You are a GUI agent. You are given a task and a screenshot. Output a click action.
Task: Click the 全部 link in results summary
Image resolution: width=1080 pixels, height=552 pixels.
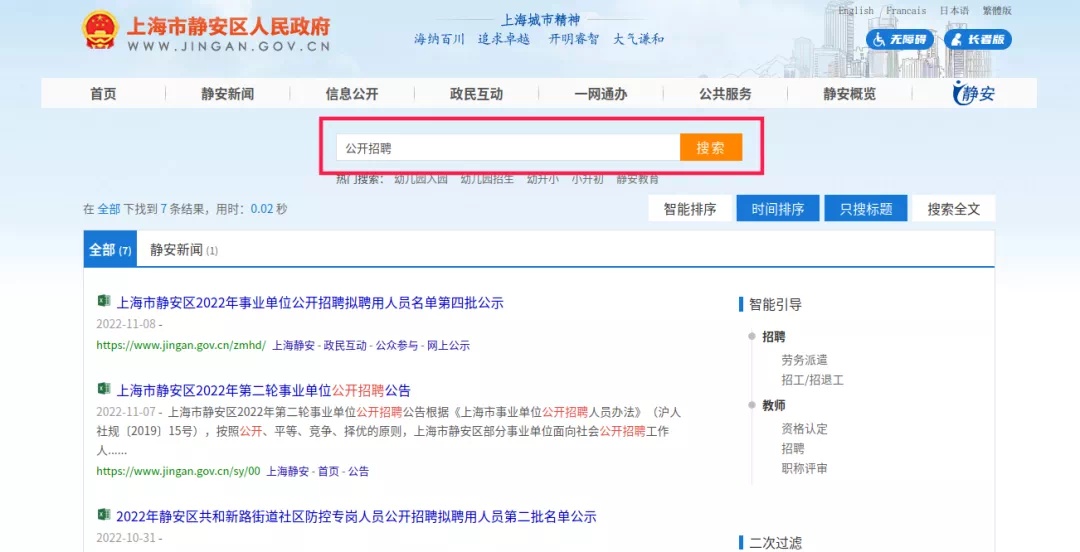click(x=109, y=209)
